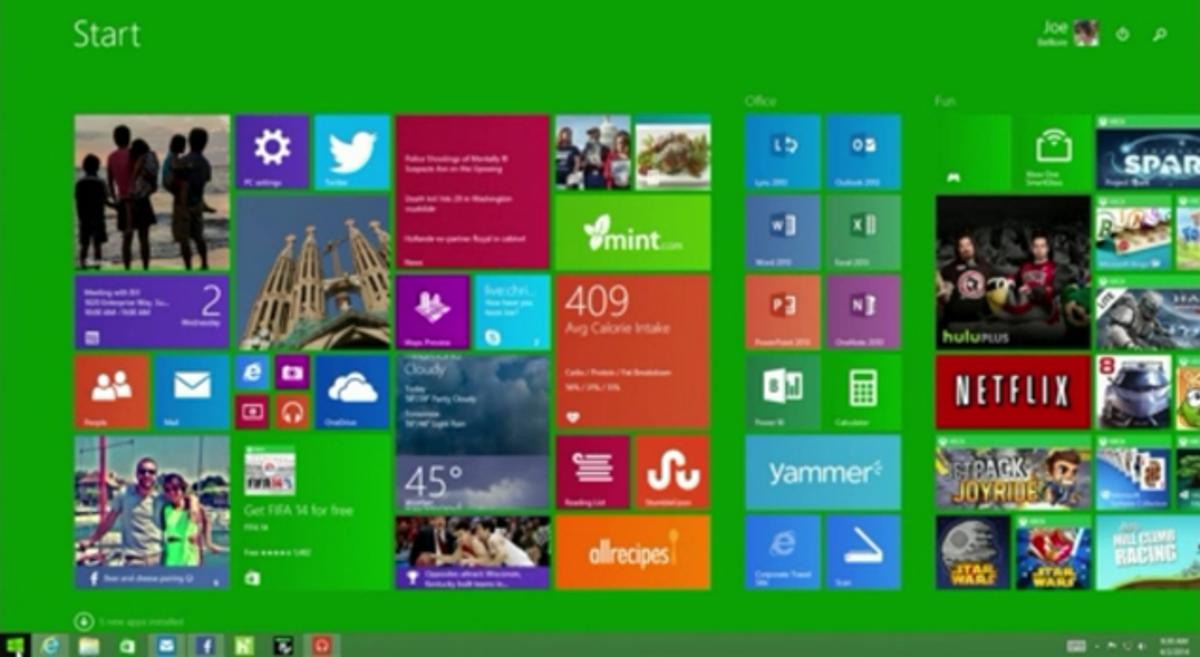Open the red News headlines tile
The image size is (1200, 657).
click(472, 192)
